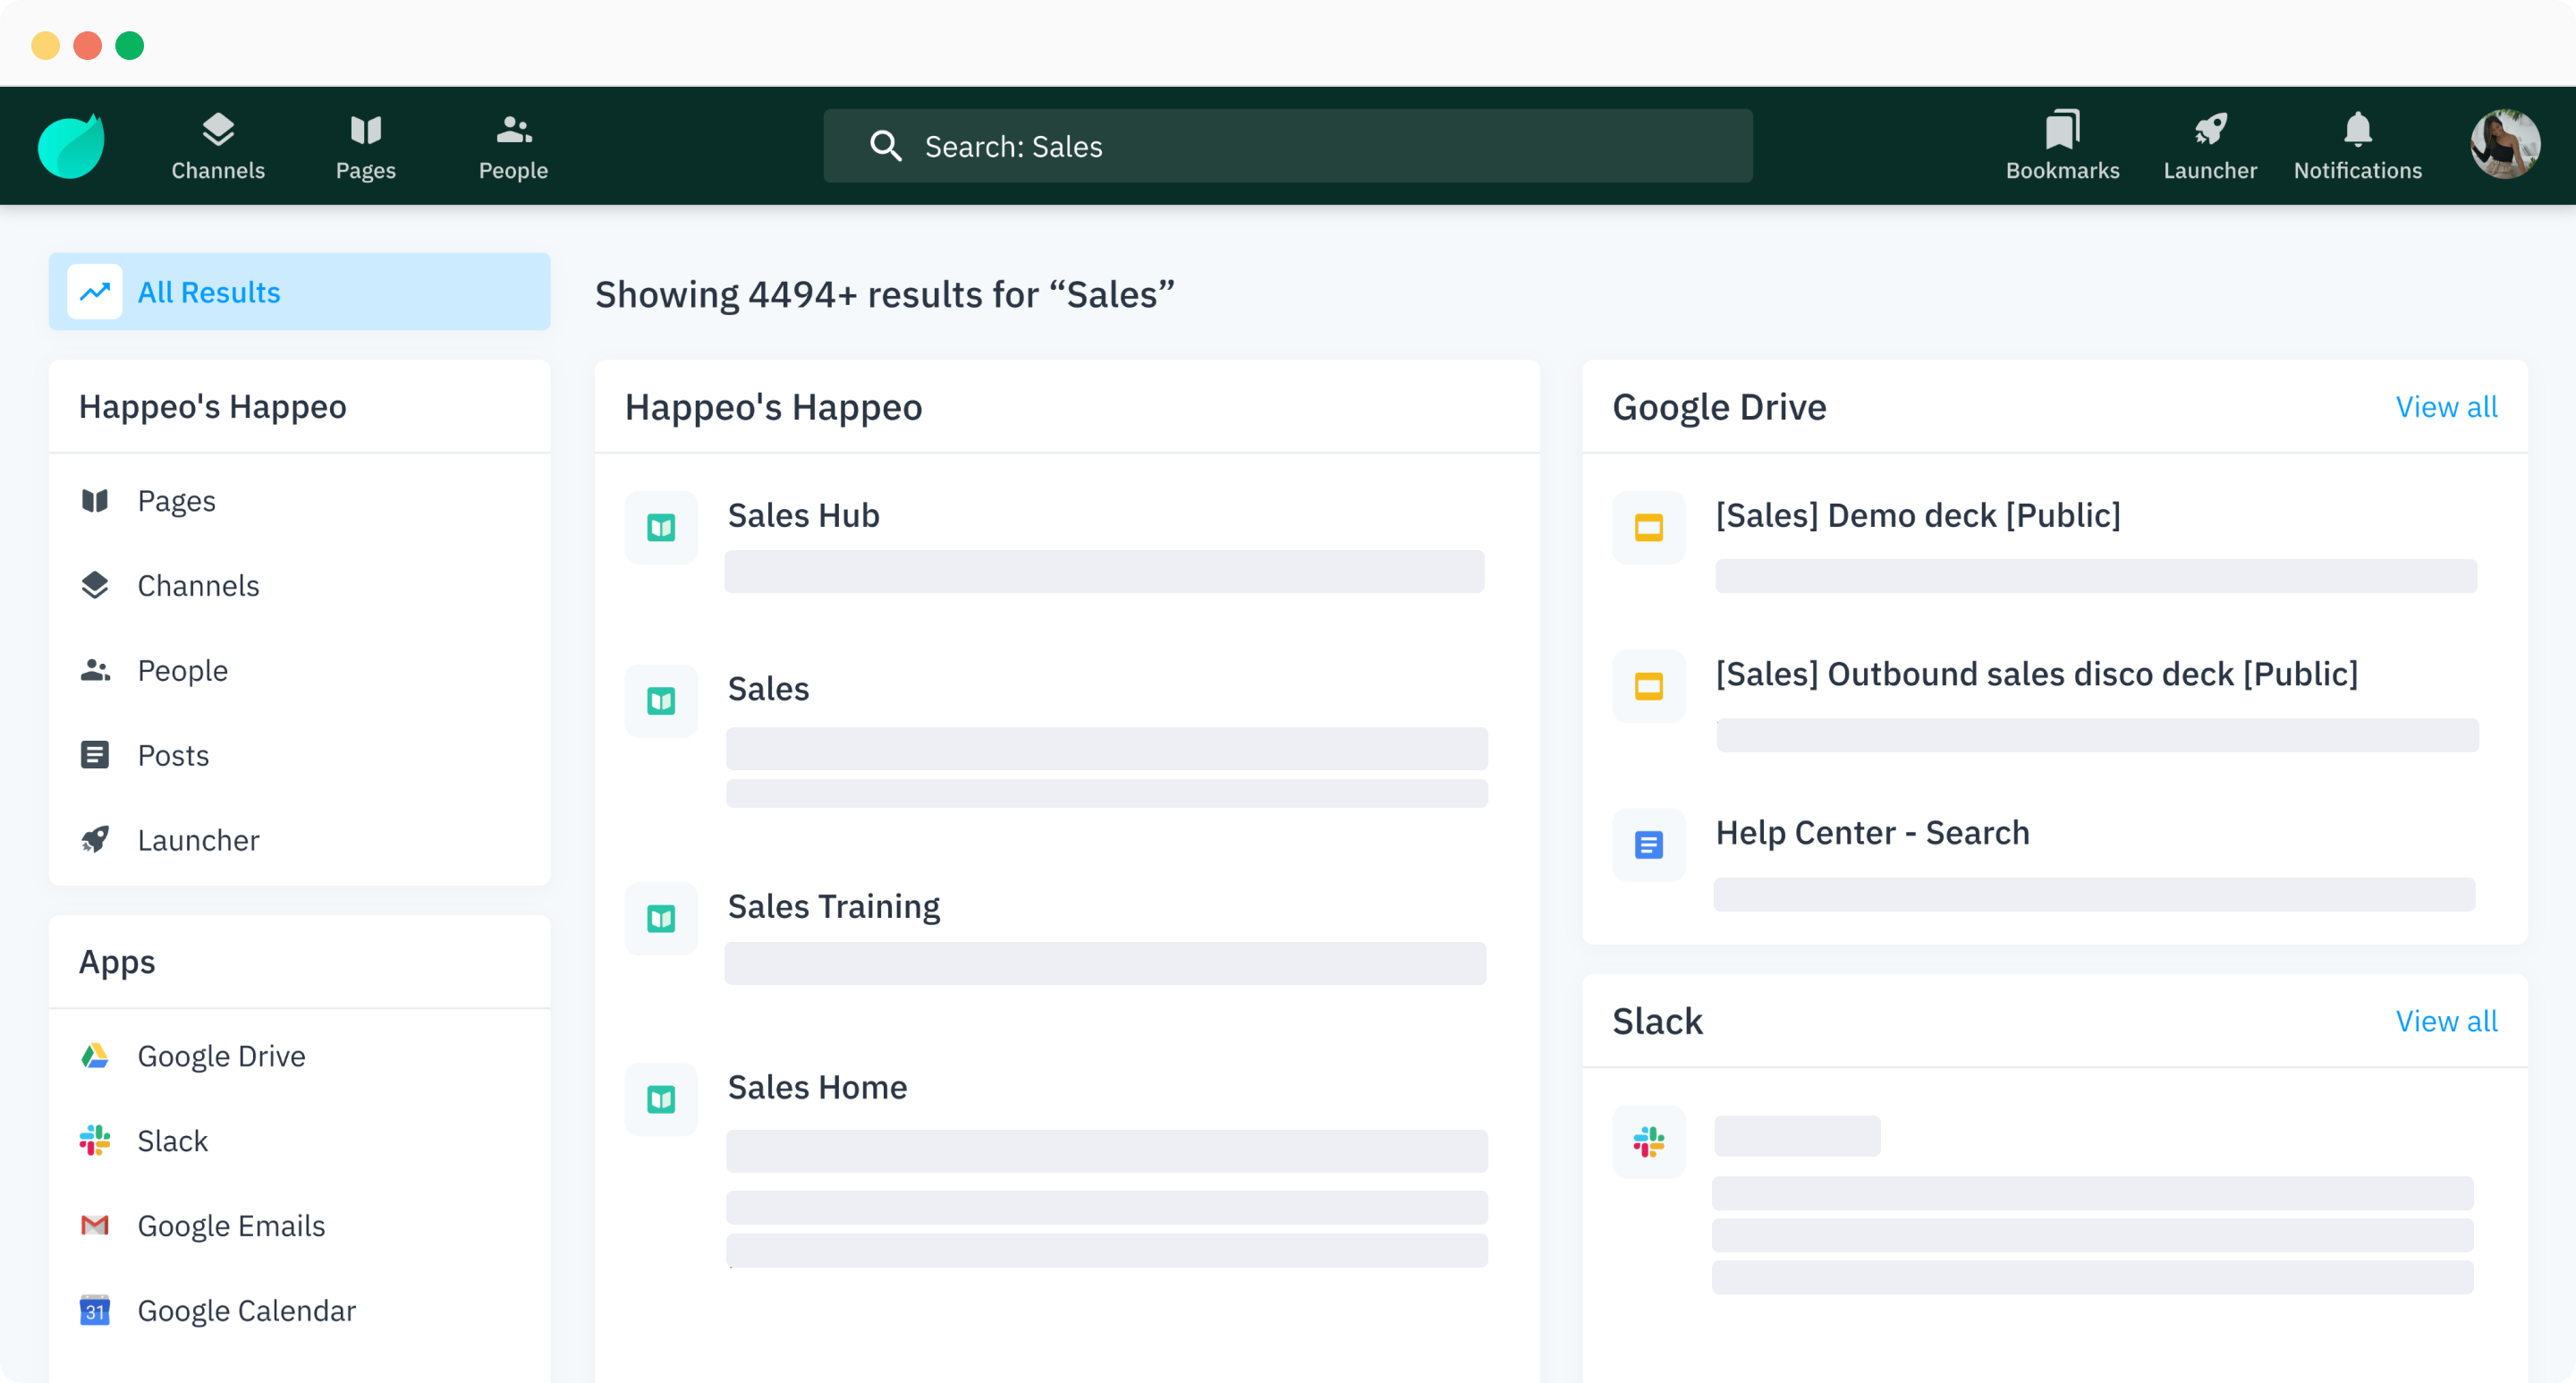Viewport: 2576px width, 1383px height.
Task: Click the green macOS window button
Action: [130, 46]
